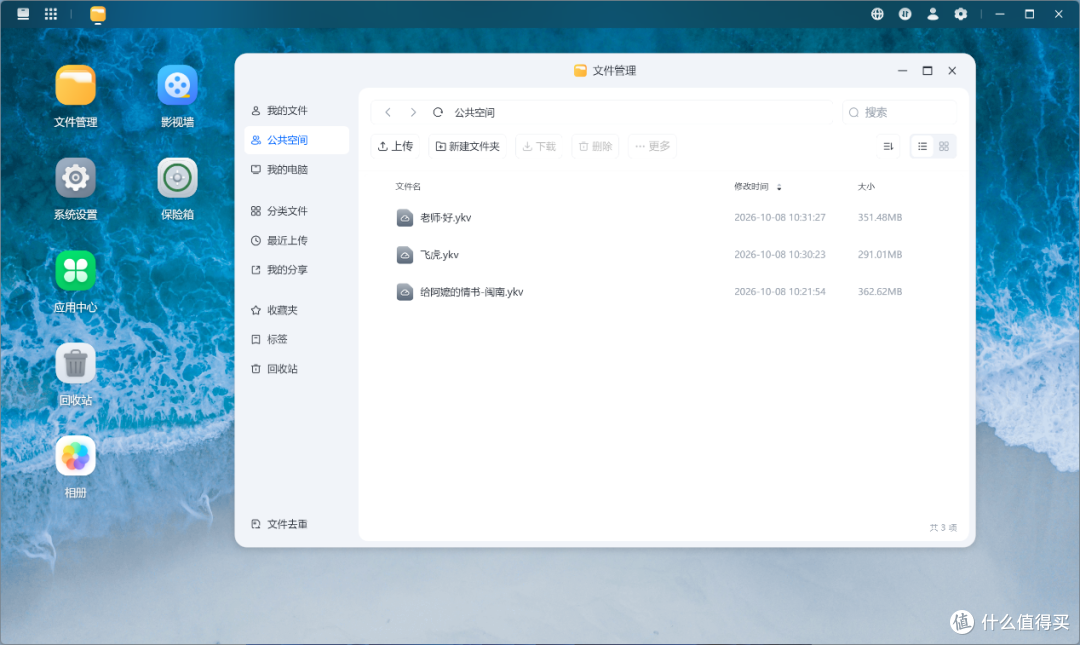This screenshot has height=645, width=1080.
Task: Go back with the left arrow
Action: (388, 112)
